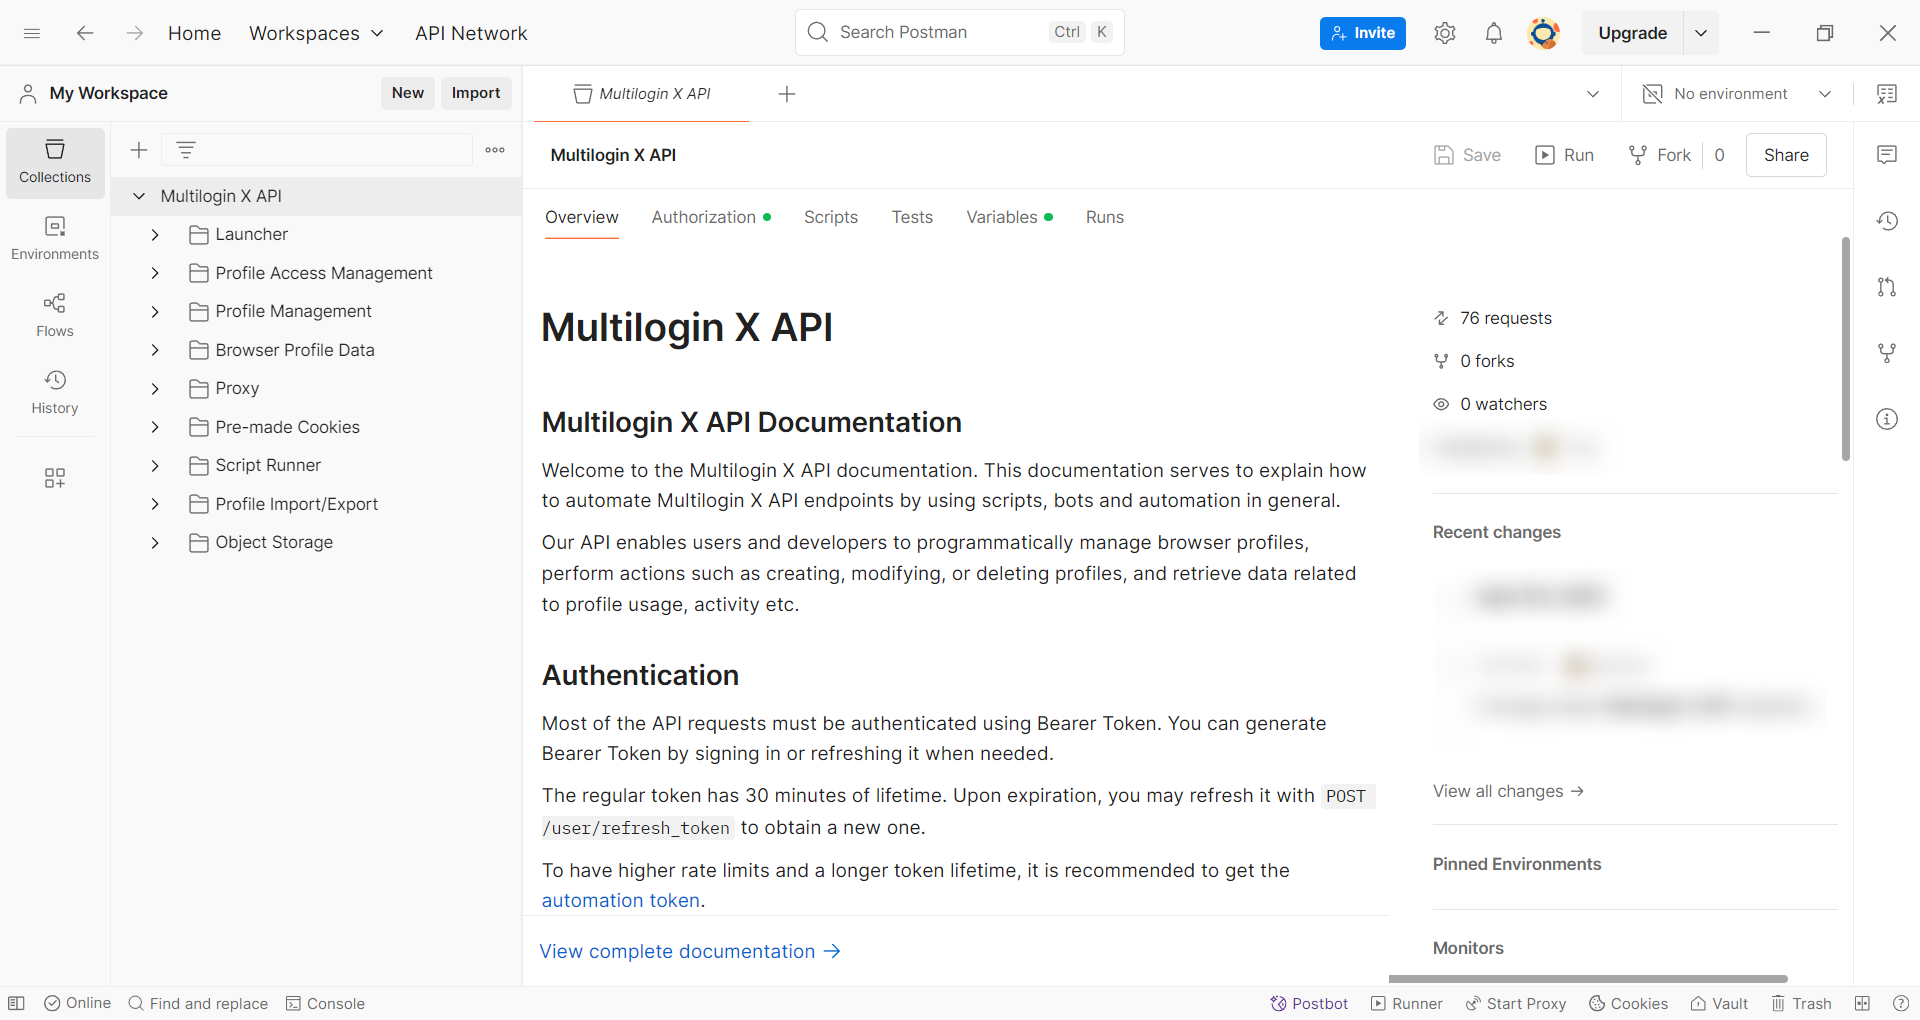
Task: Open the notifications bell
Action: 1494,32
